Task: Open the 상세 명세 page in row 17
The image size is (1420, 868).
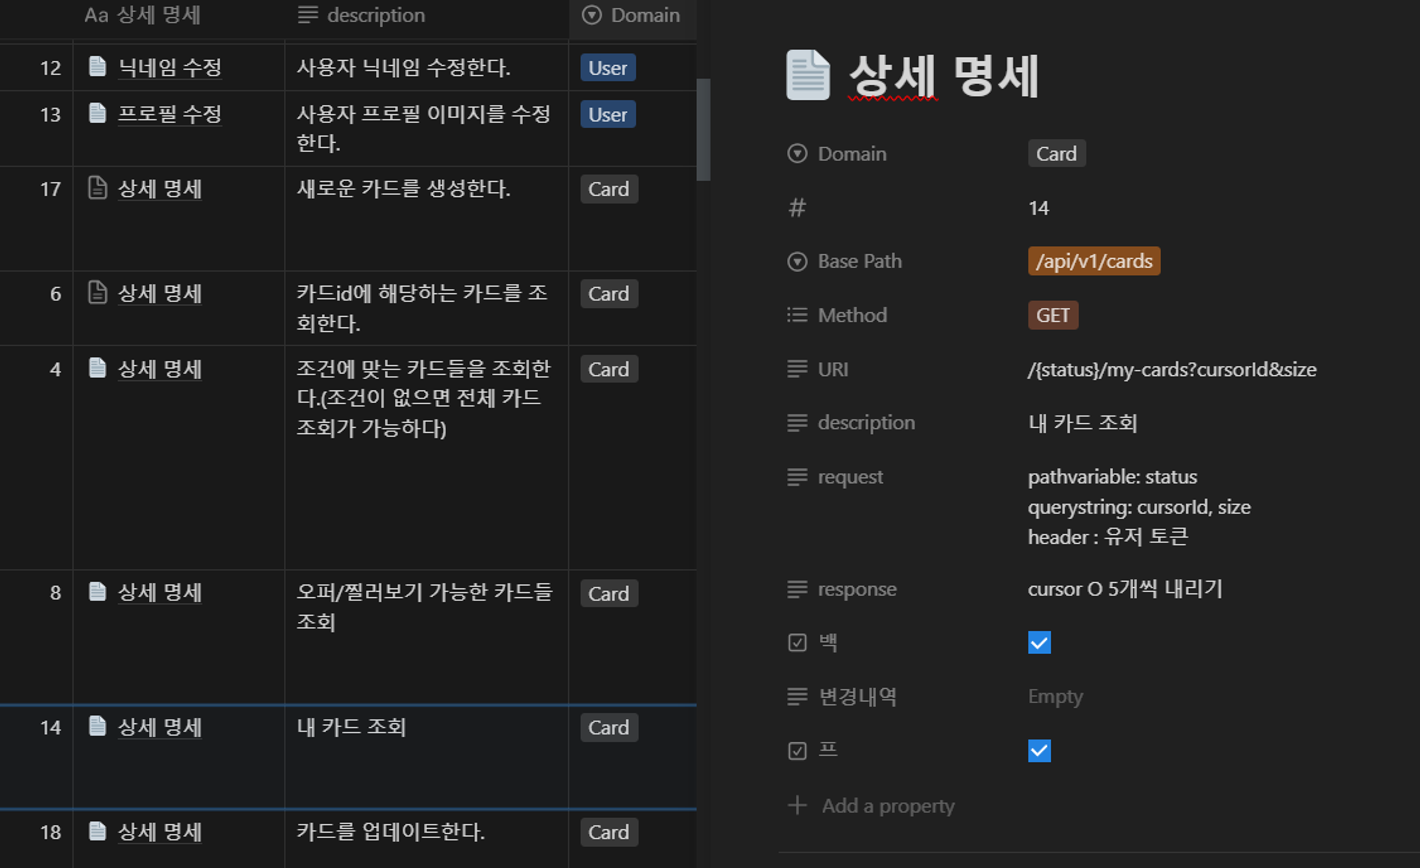Action: [160, 189]
